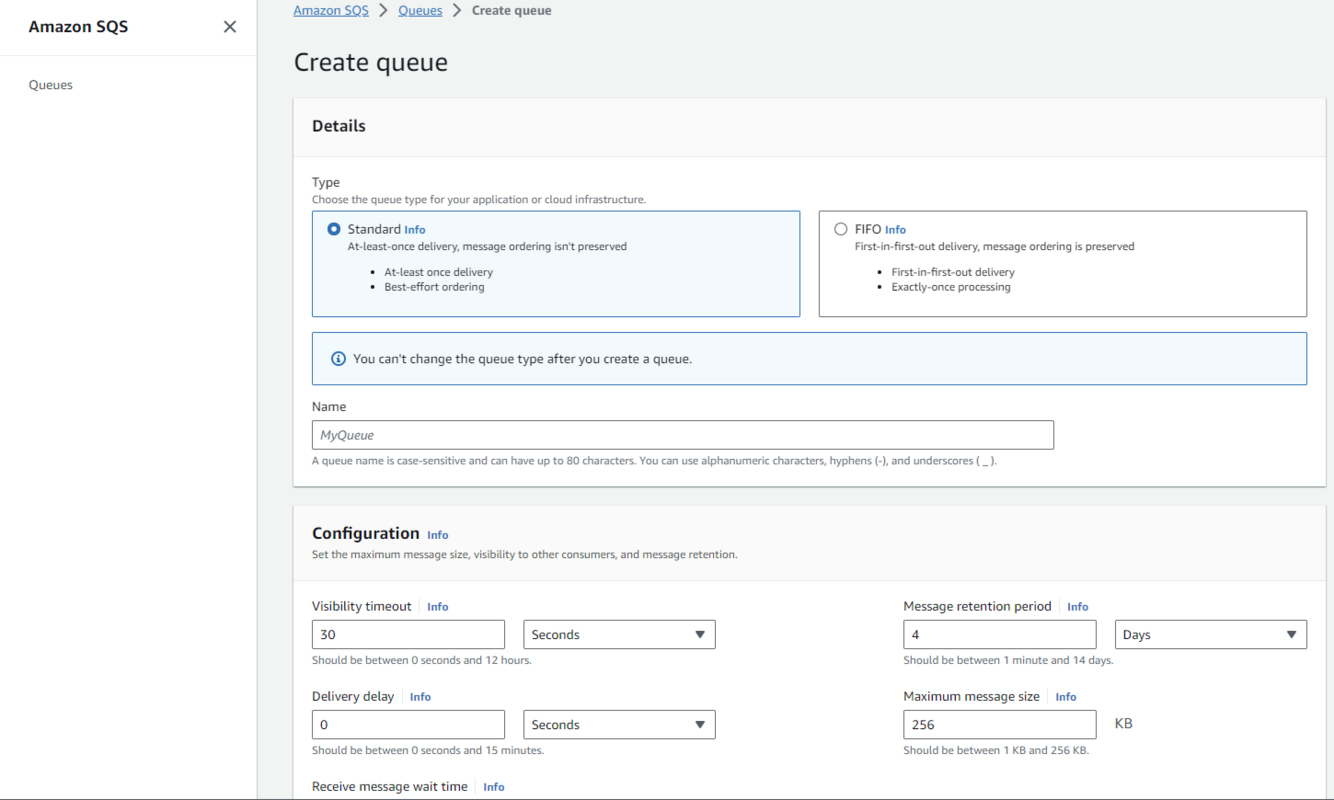
Task: Go to Amazon SQS breadcrumb link
Action: (331, 10)
